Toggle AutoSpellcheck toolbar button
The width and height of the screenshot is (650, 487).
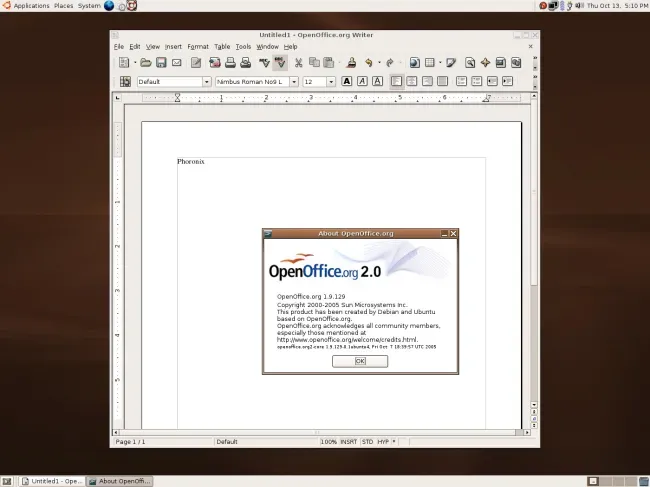click(280, 63)
